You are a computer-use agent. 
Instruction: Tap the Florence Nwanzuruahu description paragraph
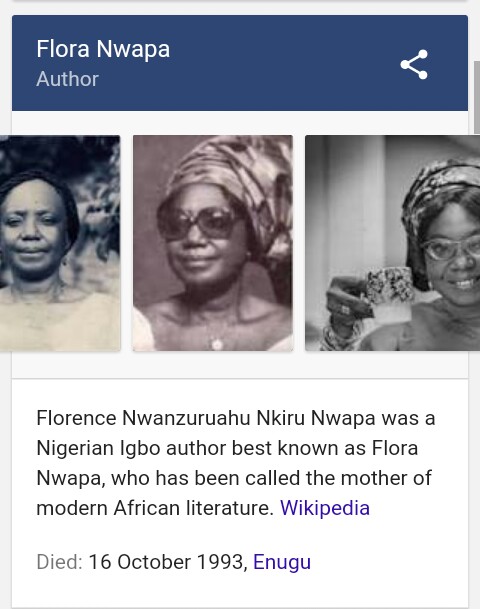(235, 463)
